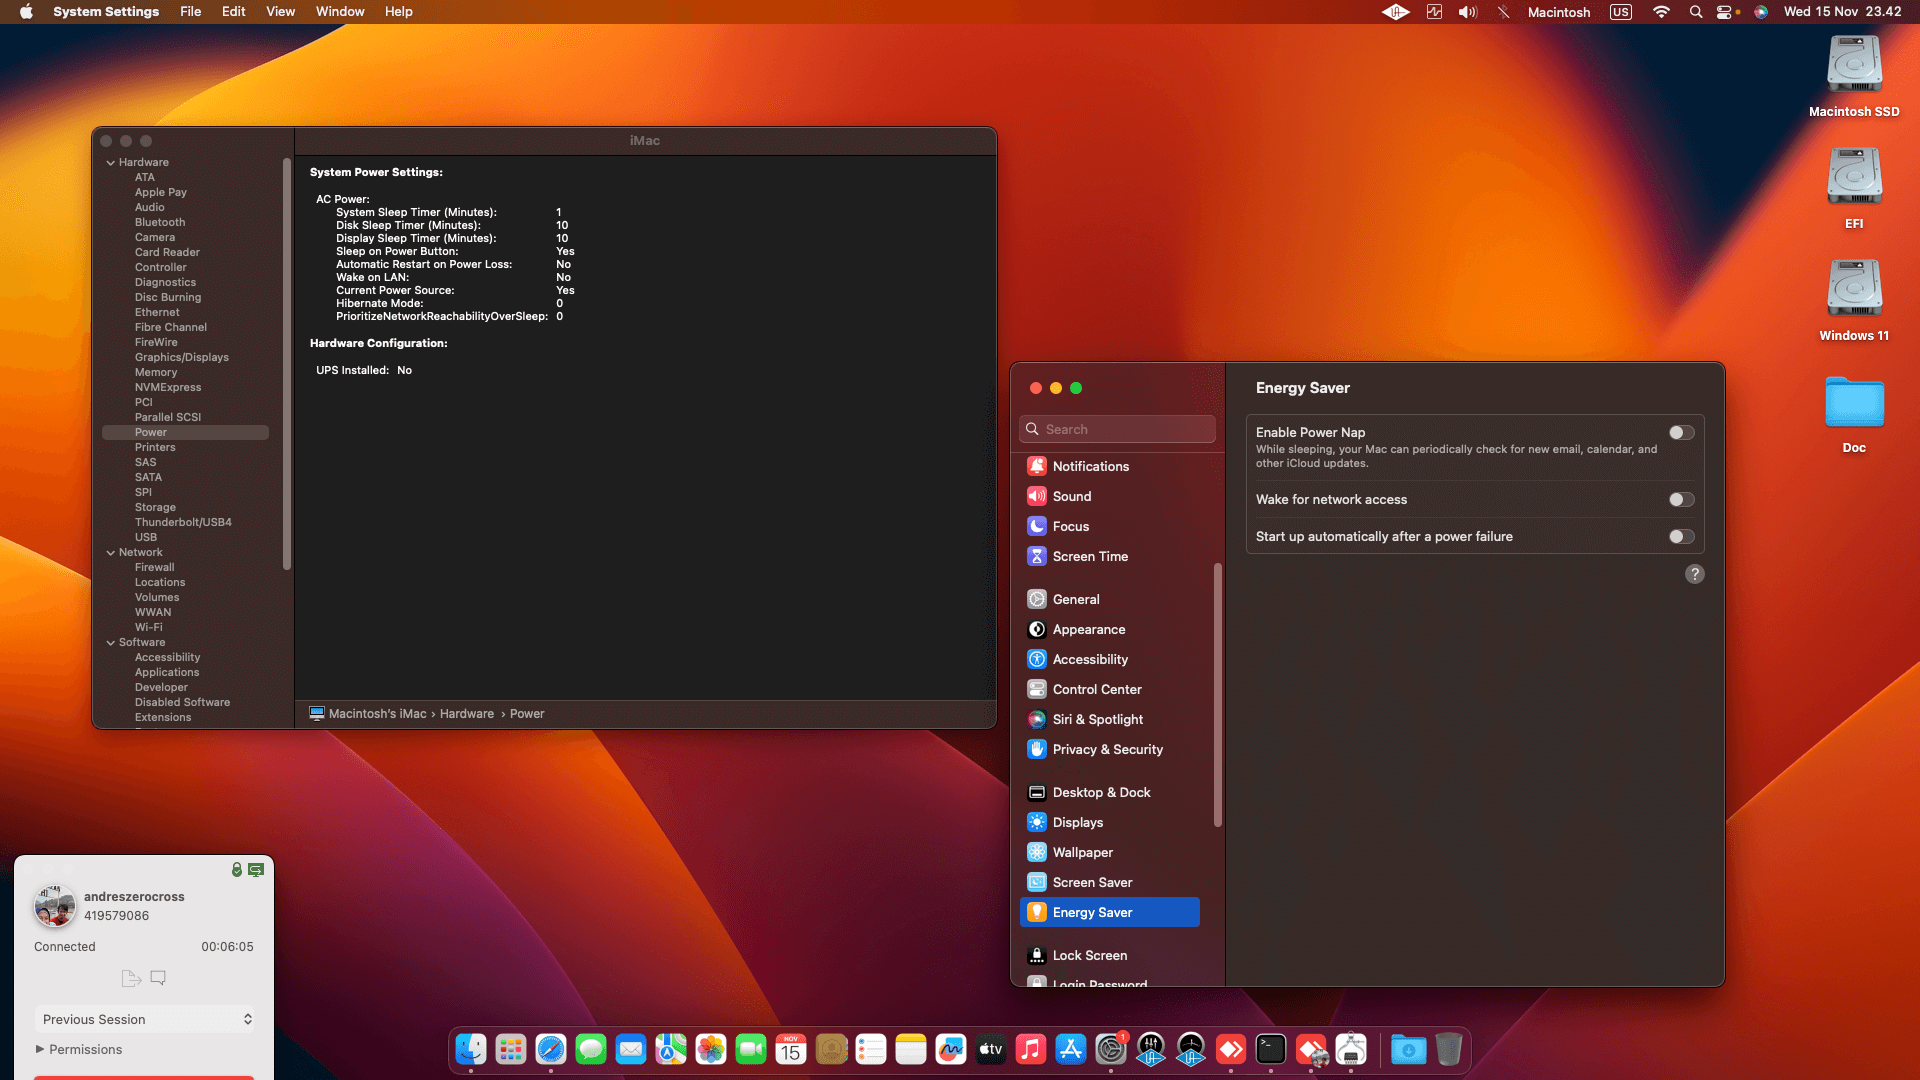Open the Window menu
Image resolution: width=1920 pixels, height=1080 pixels.
point(340,12)
